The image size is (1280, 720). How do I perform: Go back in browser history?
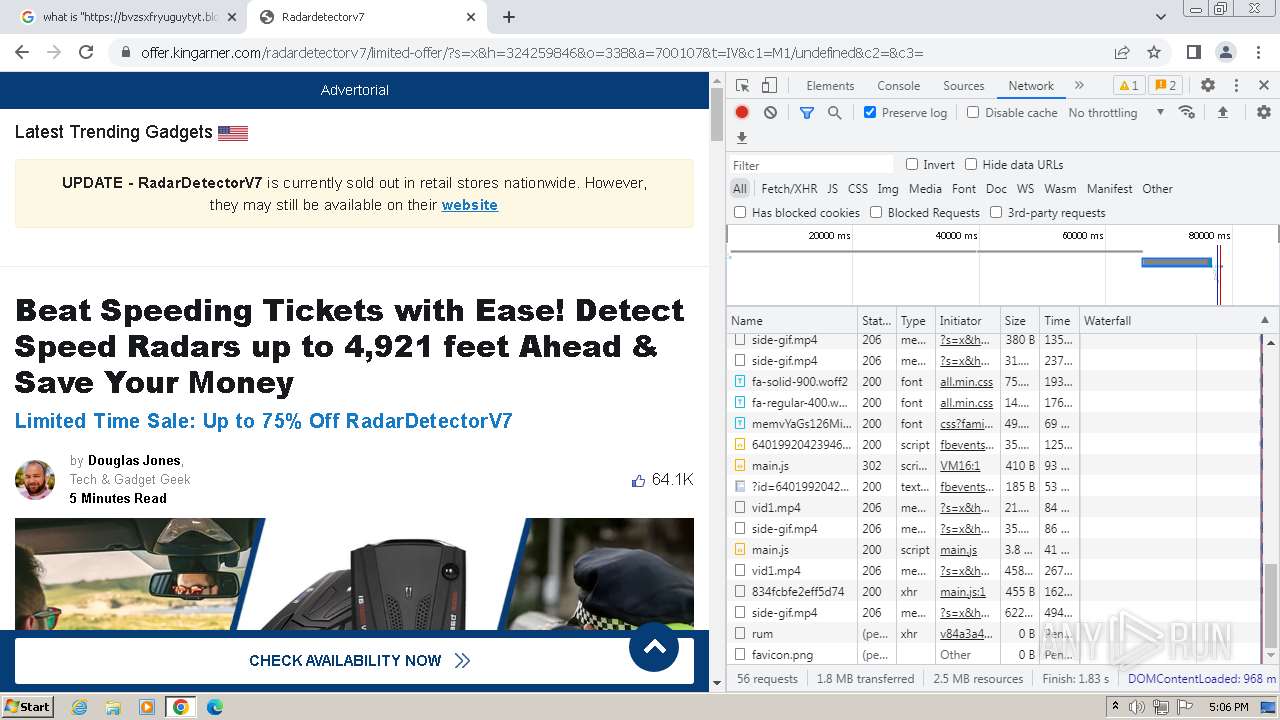(x=22, y=52)
